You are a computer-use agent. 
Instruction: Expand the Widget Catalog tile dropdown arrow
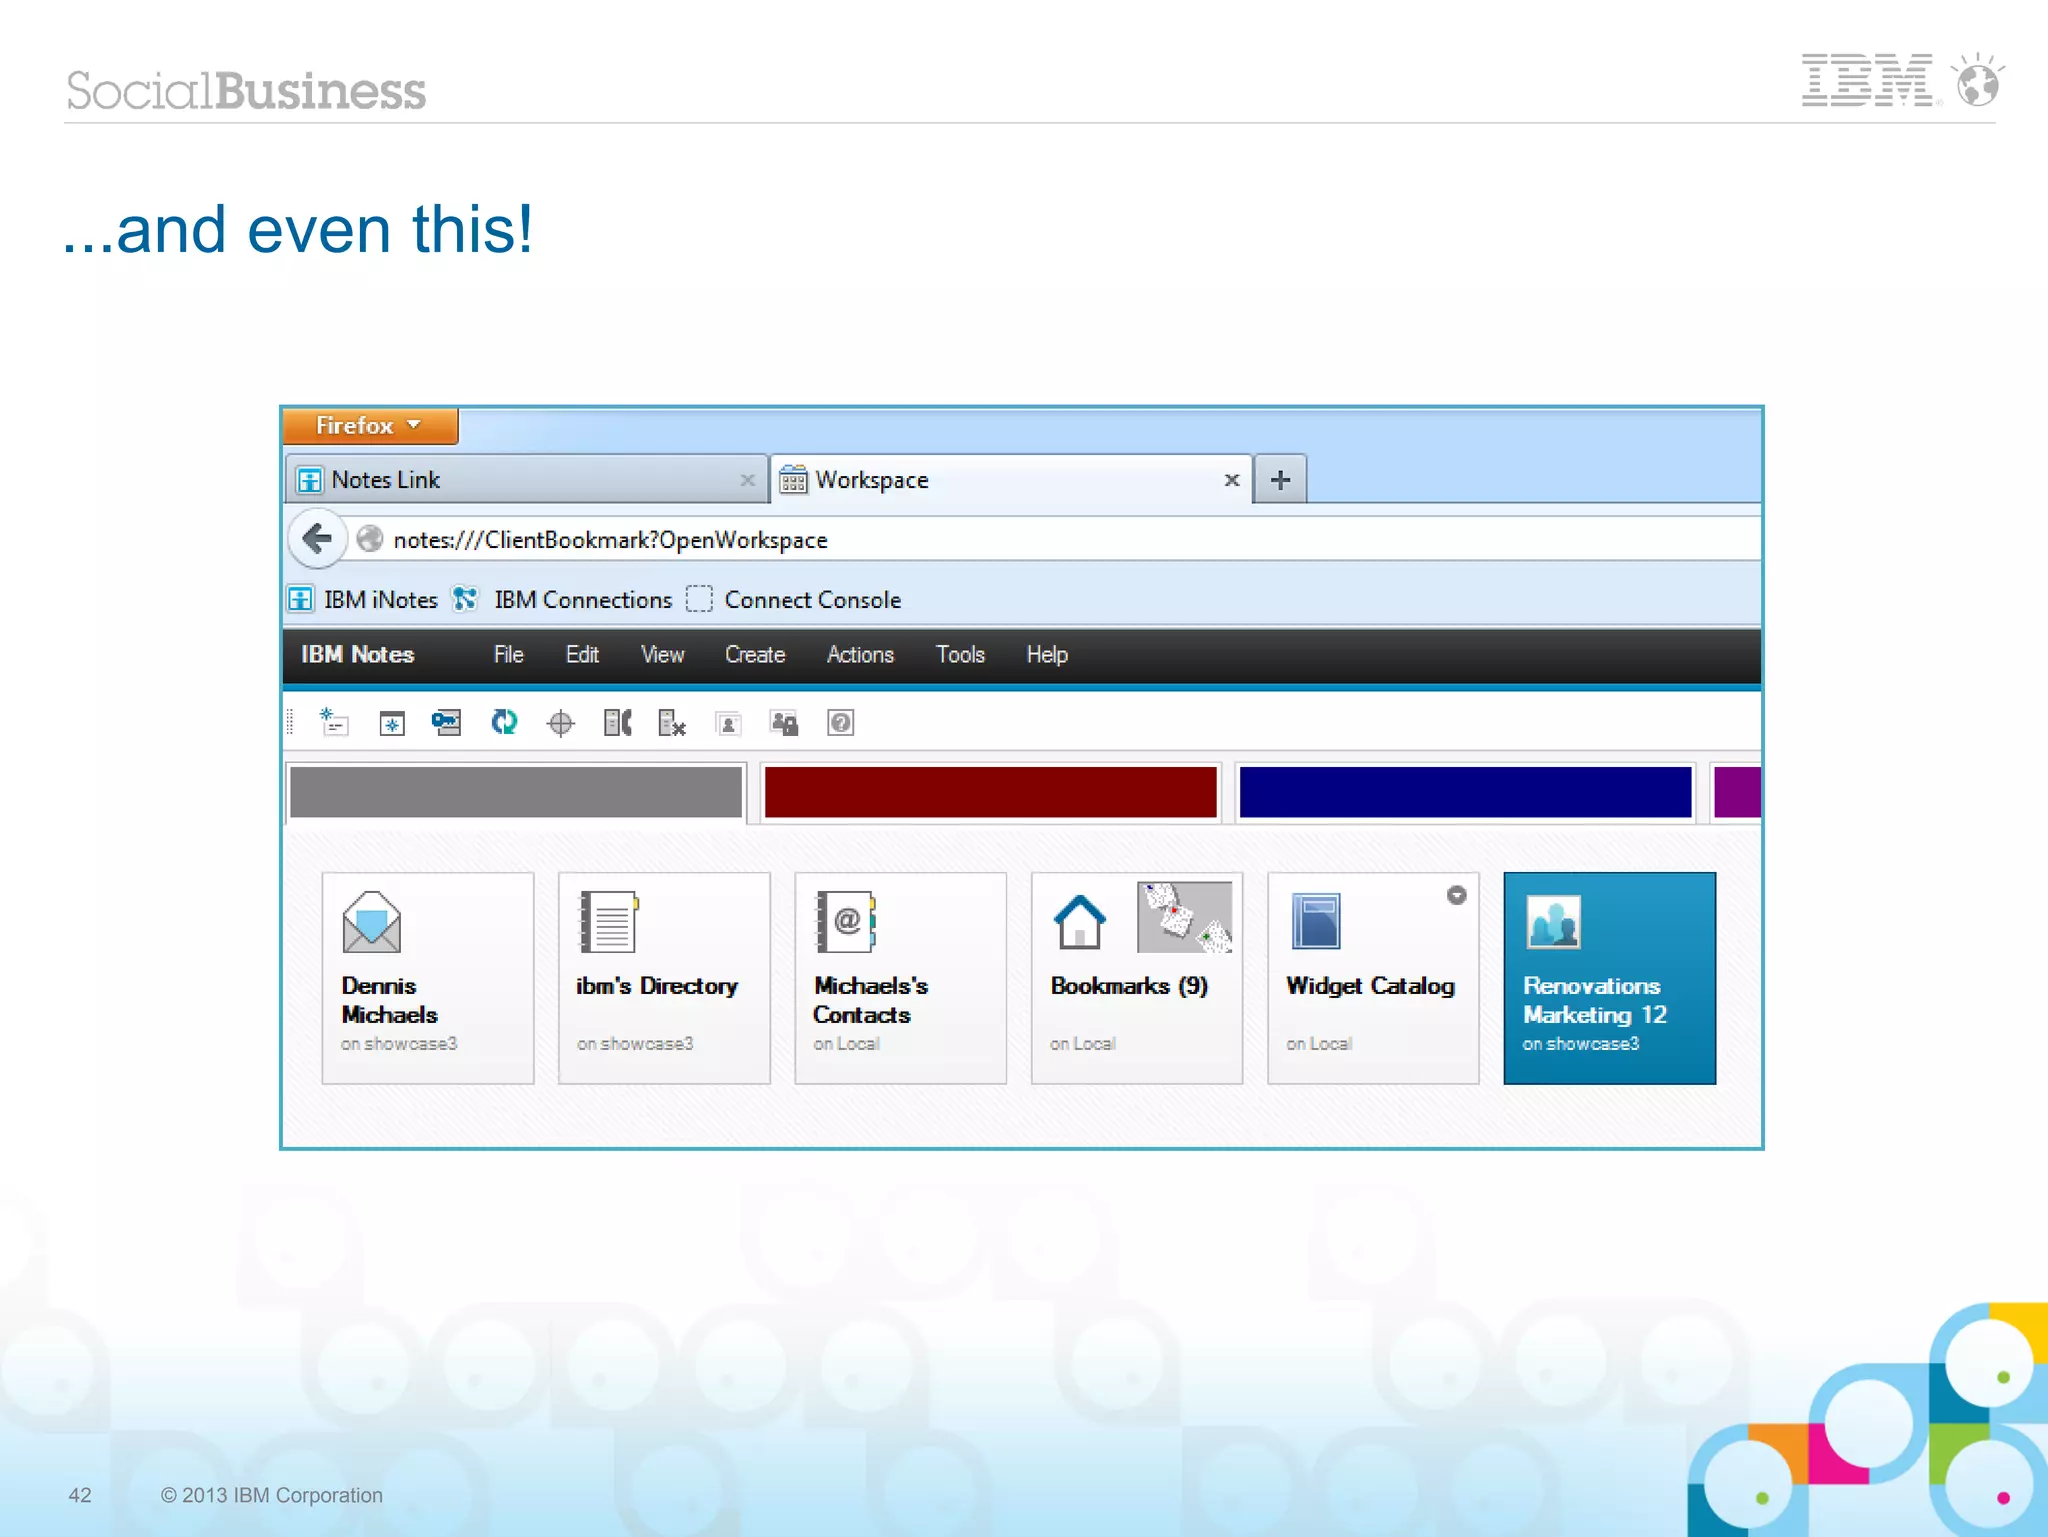(1456, 895)
